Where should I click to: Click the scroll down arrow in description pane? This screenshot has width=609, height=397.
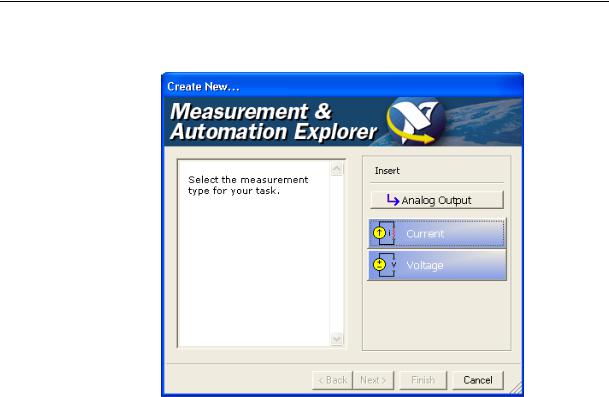tap(337, 338)
